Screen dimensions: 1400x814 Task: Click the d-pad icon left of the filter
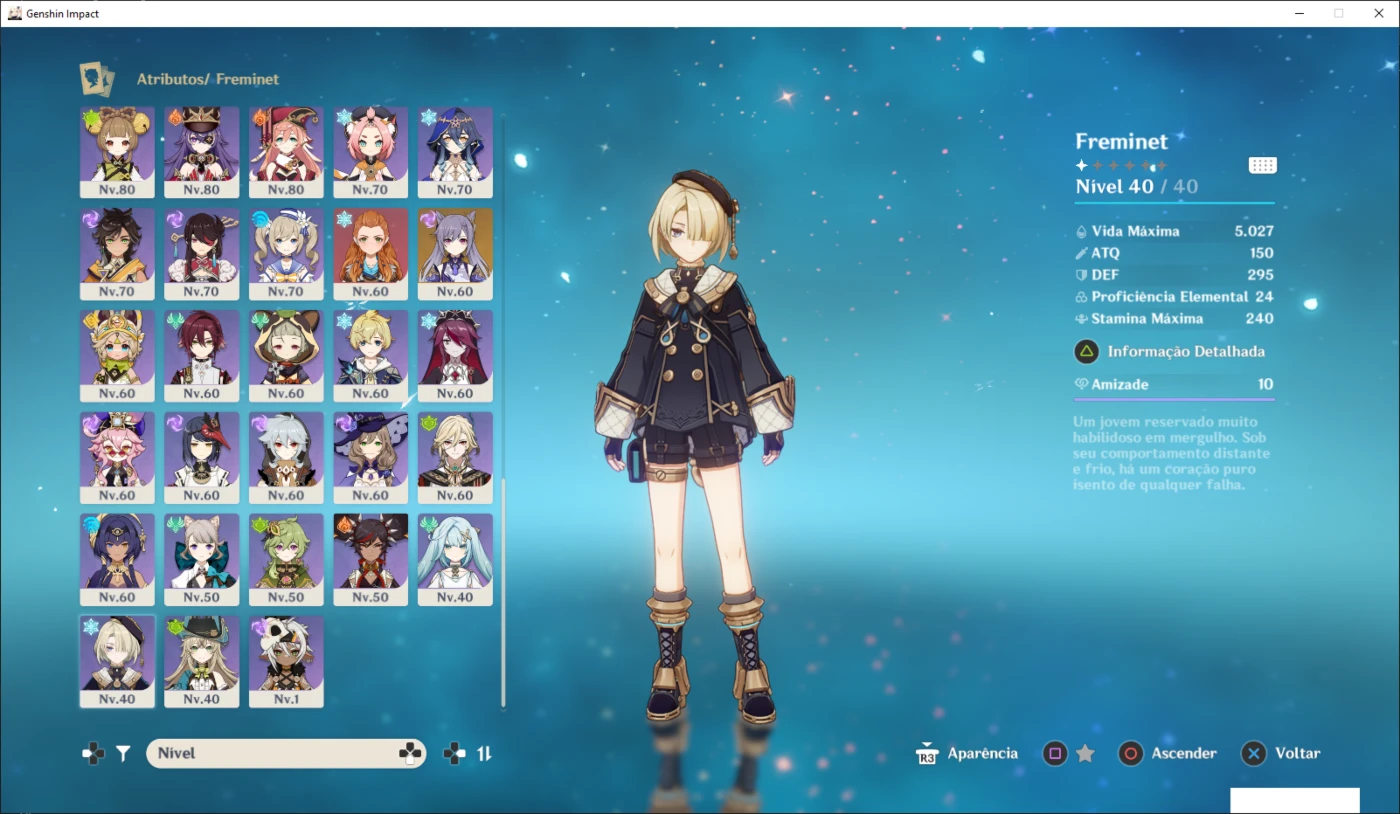coord(93,754)
